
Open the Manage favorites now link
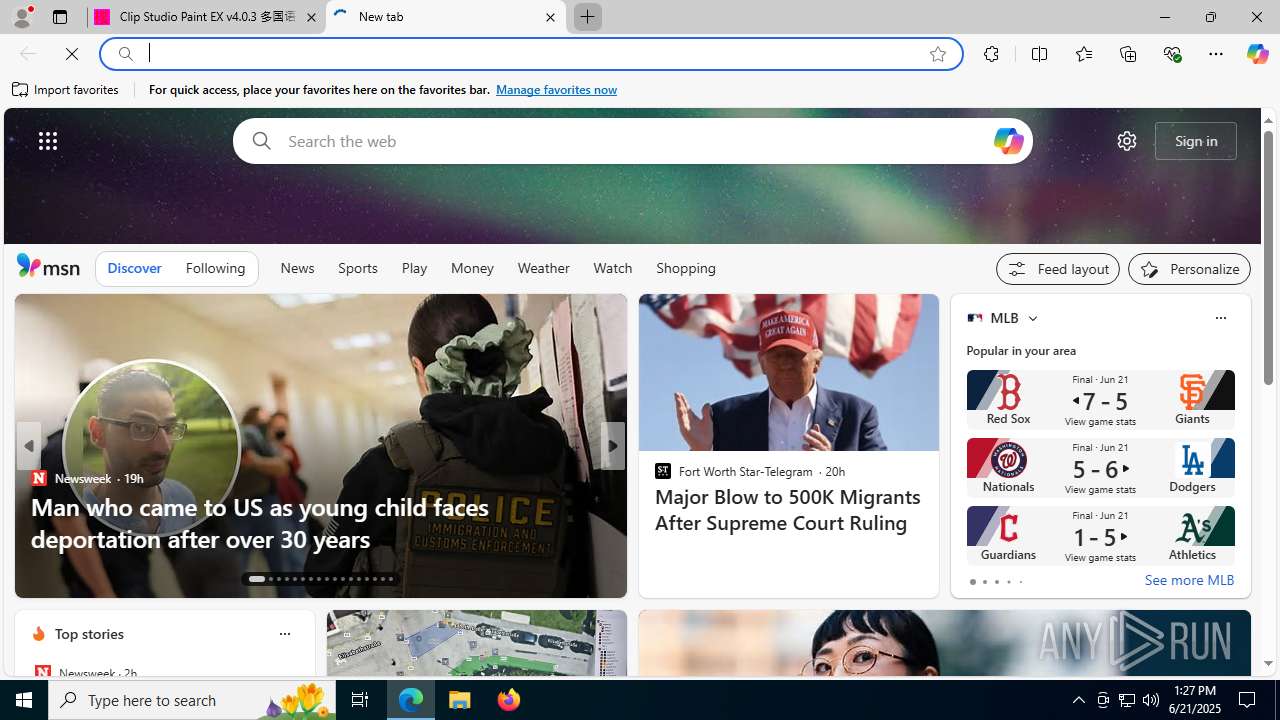[x=556, y=90]
